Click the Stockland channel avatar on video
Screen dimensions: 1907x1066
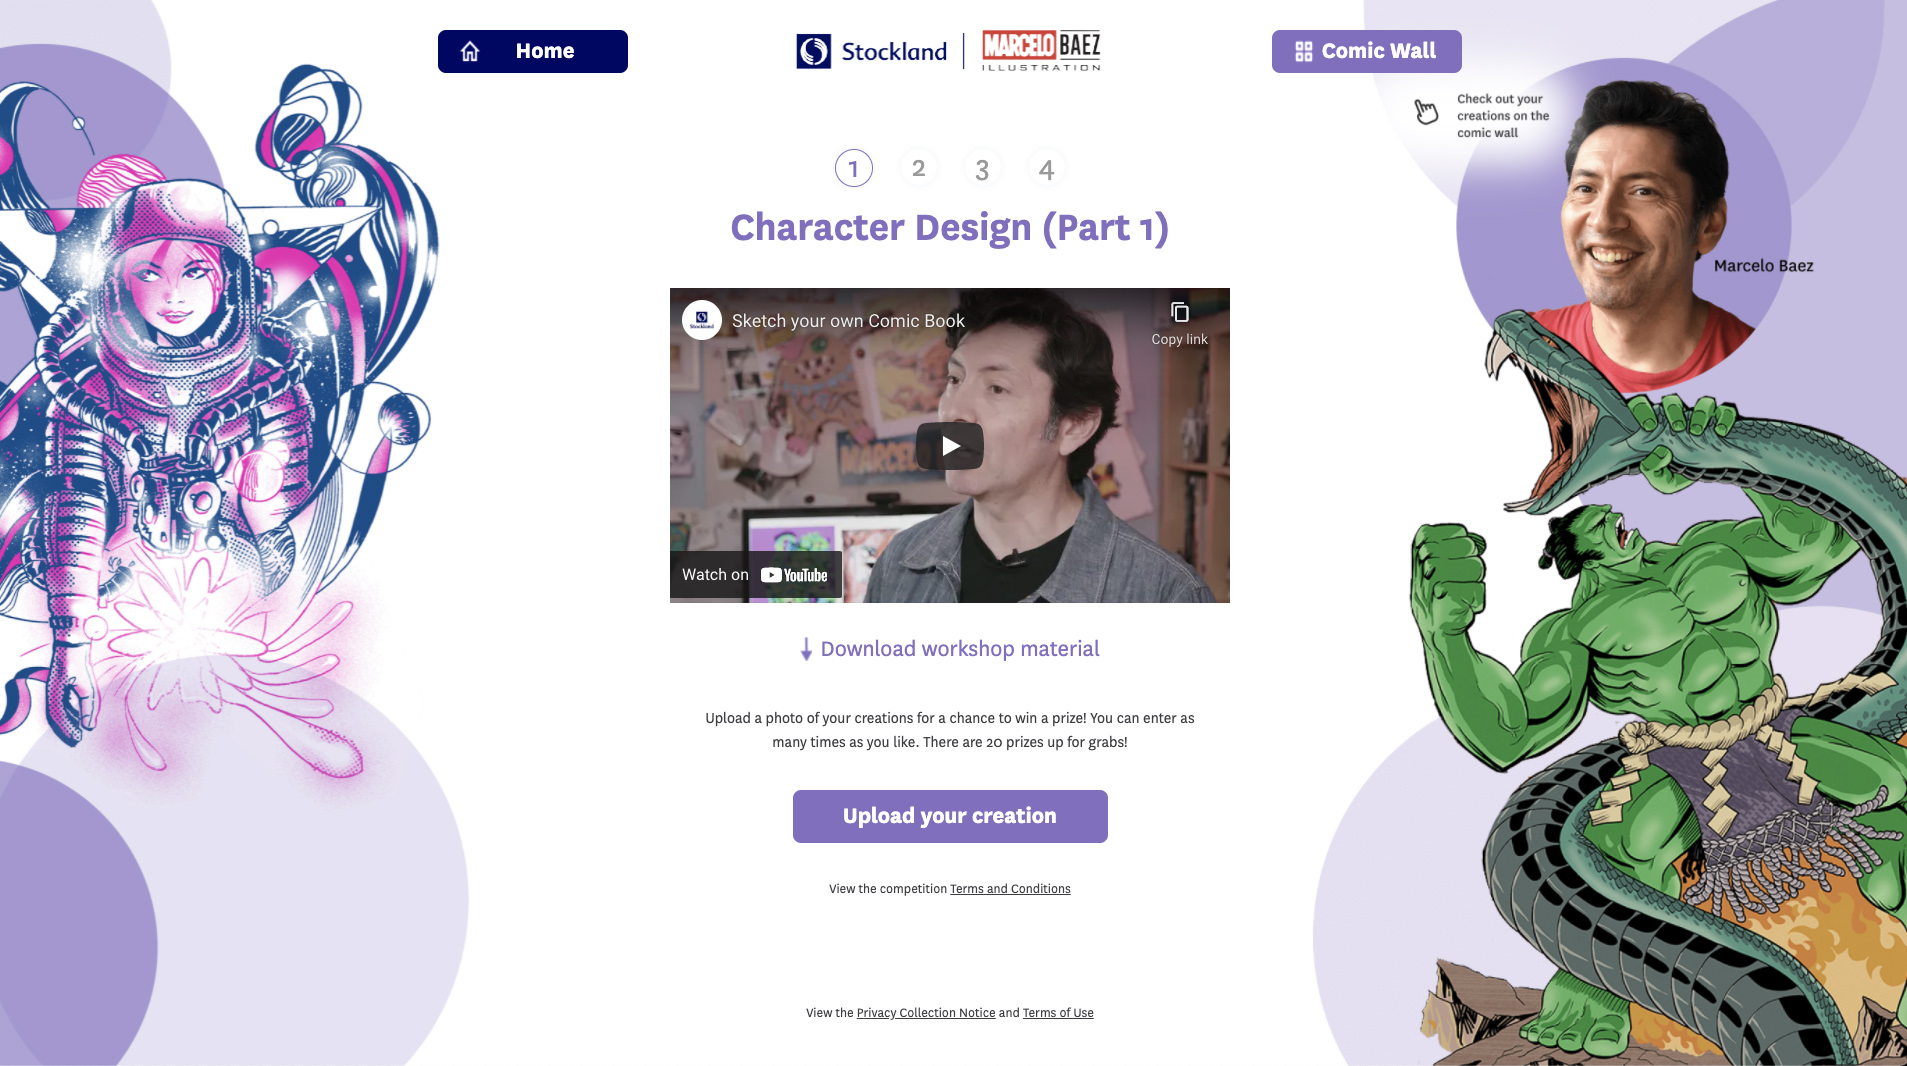pyautogui.click(x=702, y=320)
